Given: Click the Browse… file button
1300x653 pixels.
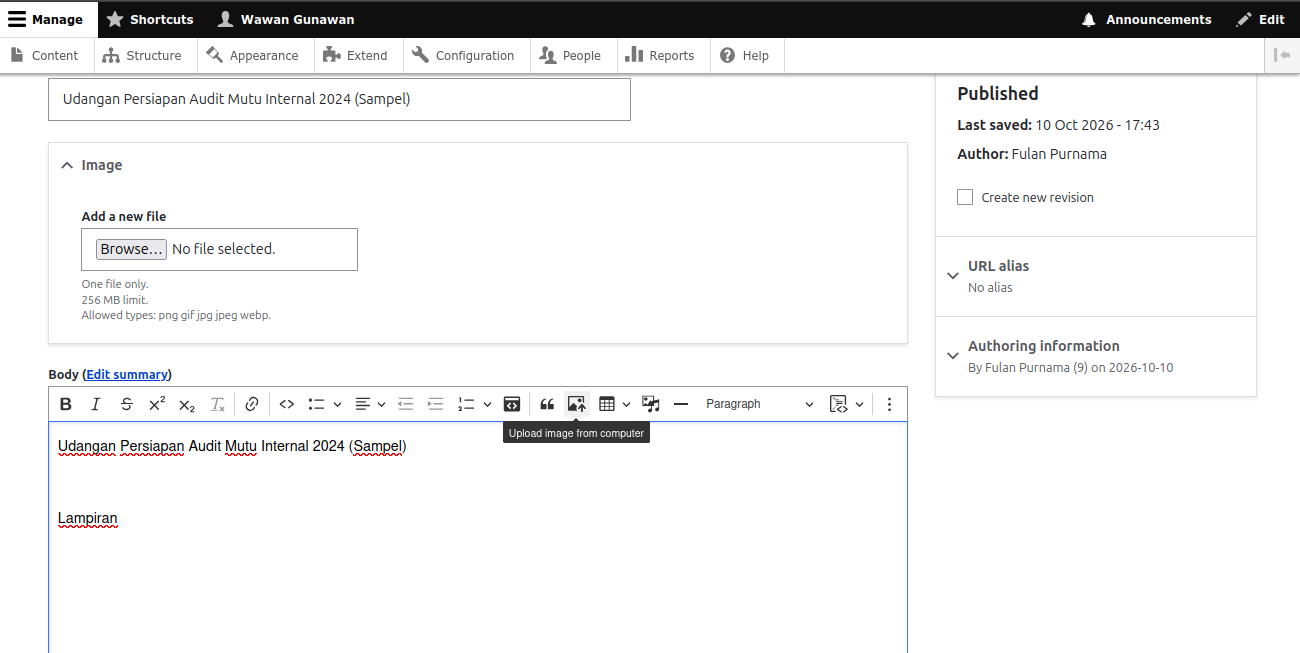Looking at the screenshot, I should [x=131, y=249].
